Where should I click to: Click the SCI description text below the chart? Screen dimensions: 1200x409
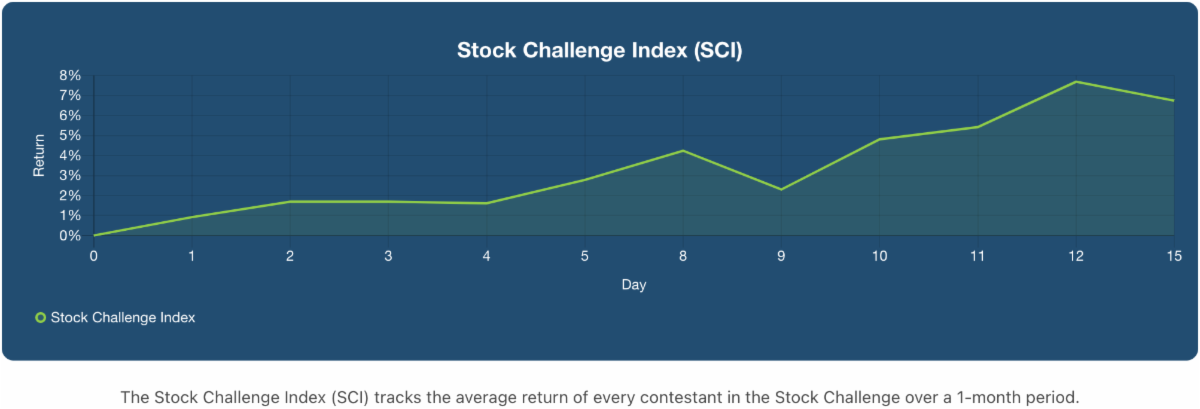599,397
